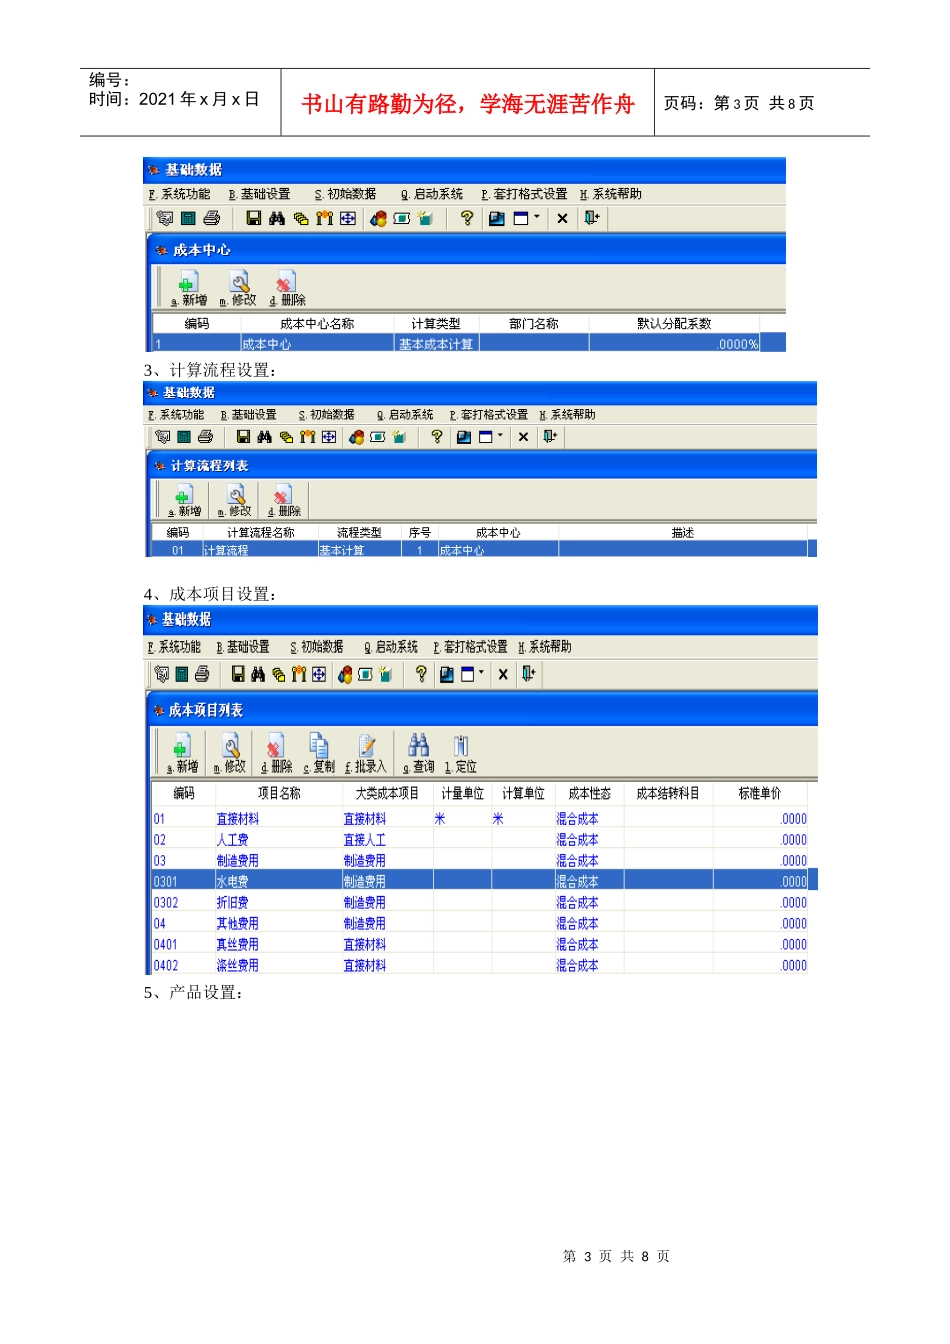The image size is (950, 1344).
Task: Open 套打格式设置 menu above 成本项目列表
Action: click(471, 647)
